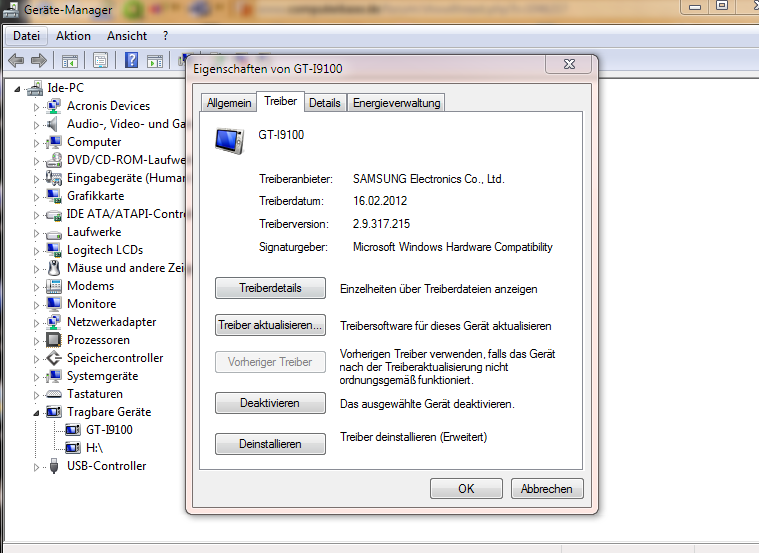
Task: Open the Ansicht menu
Action: tap(127, 36)
